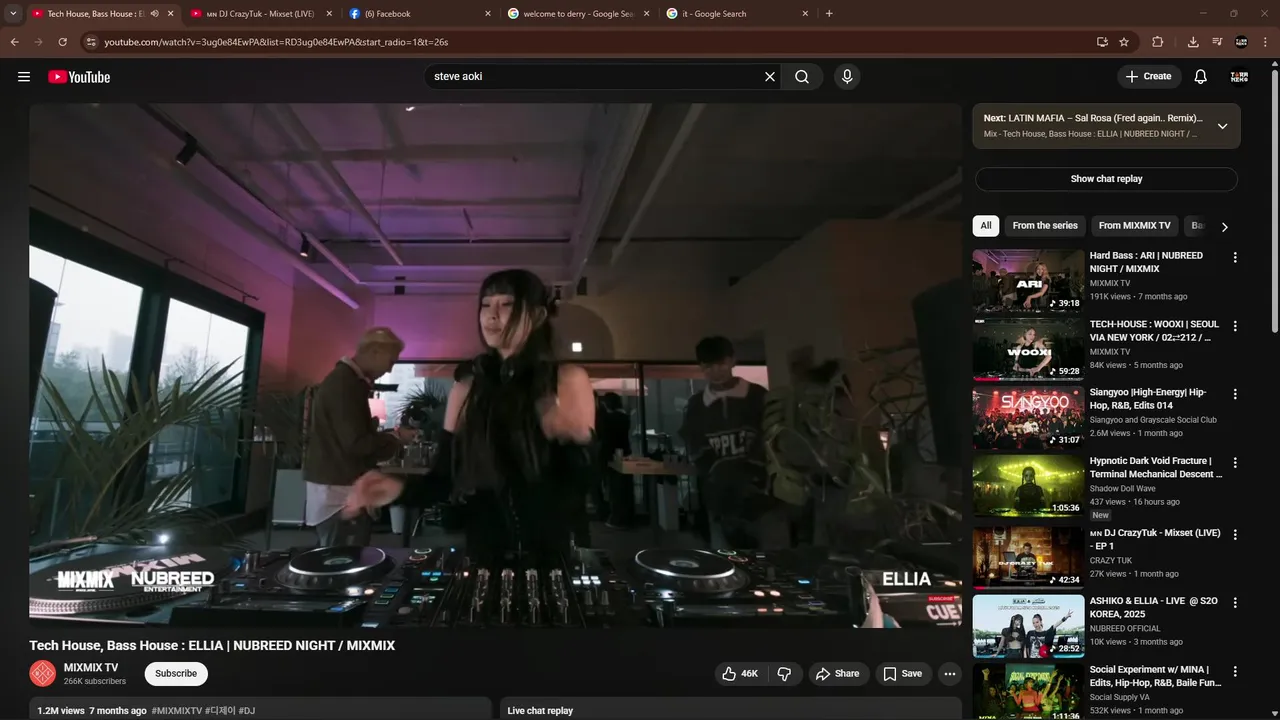Open options for Hypnotic Dark Void Fracture
The height and width of the screenshot is (720, 1280).
(x=1235, y=463)
